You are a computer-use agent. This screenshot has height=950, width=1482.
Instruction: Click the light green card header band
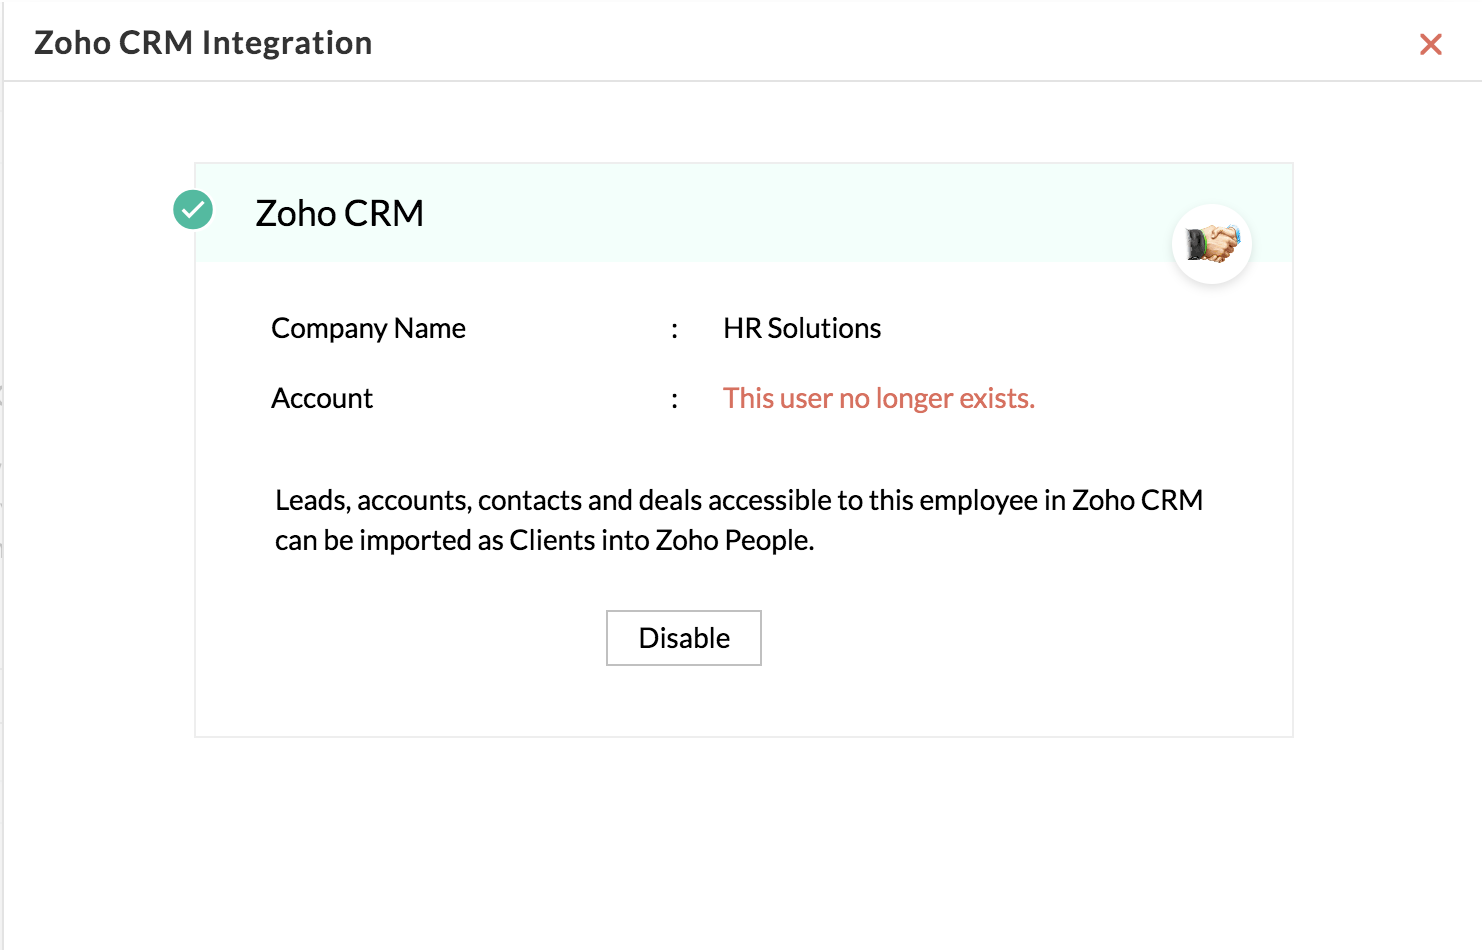[x=744, y=213]
